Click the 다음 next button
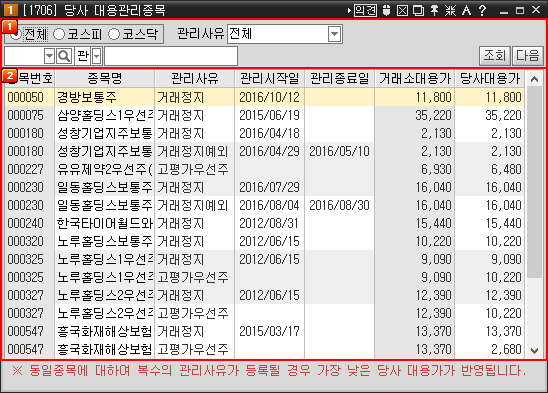The height and width of the screenshot is (393, 548). click(x=528, y=56)
